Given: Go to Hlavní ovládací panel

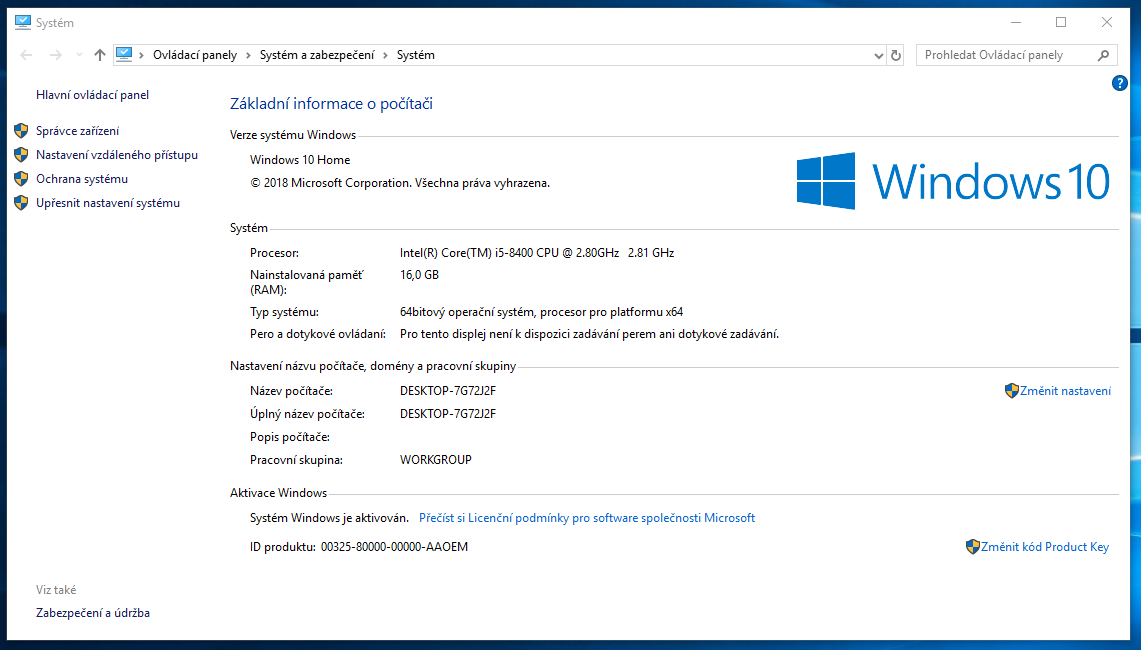Looking at the screenshot, I should (92, 95).
